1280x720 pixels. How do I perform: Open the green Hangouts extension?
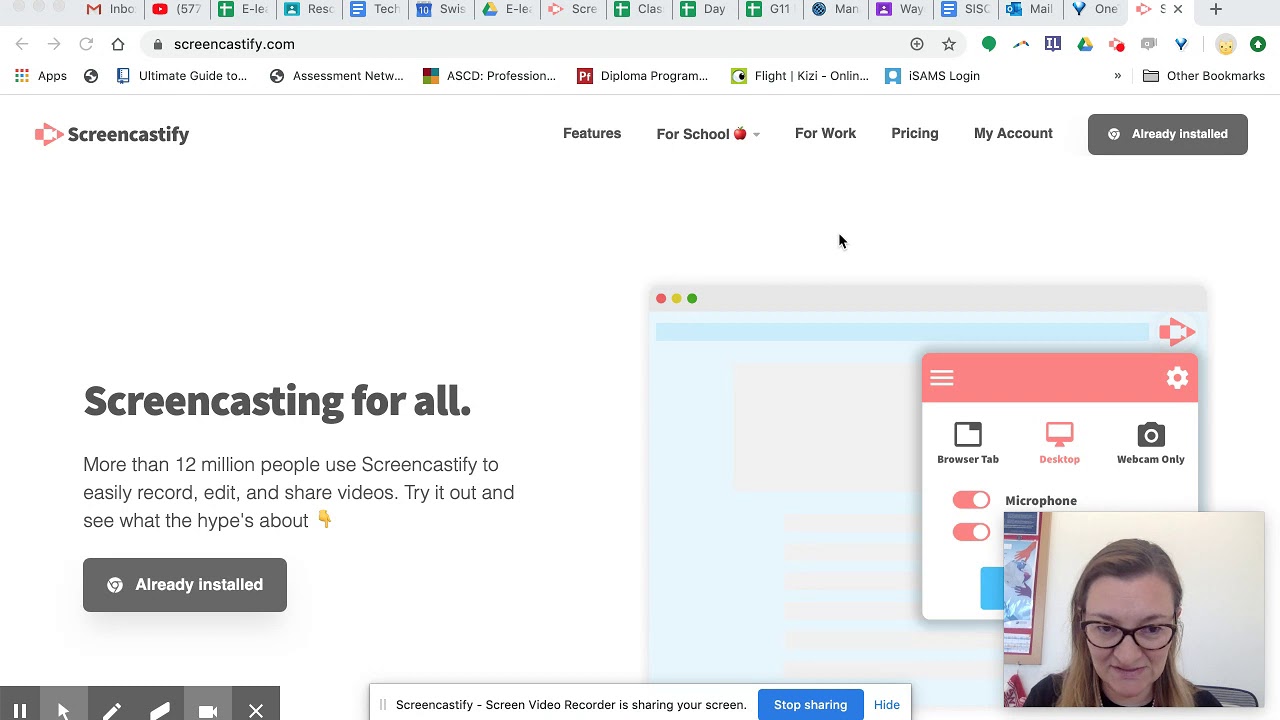[x=989, y=44]
